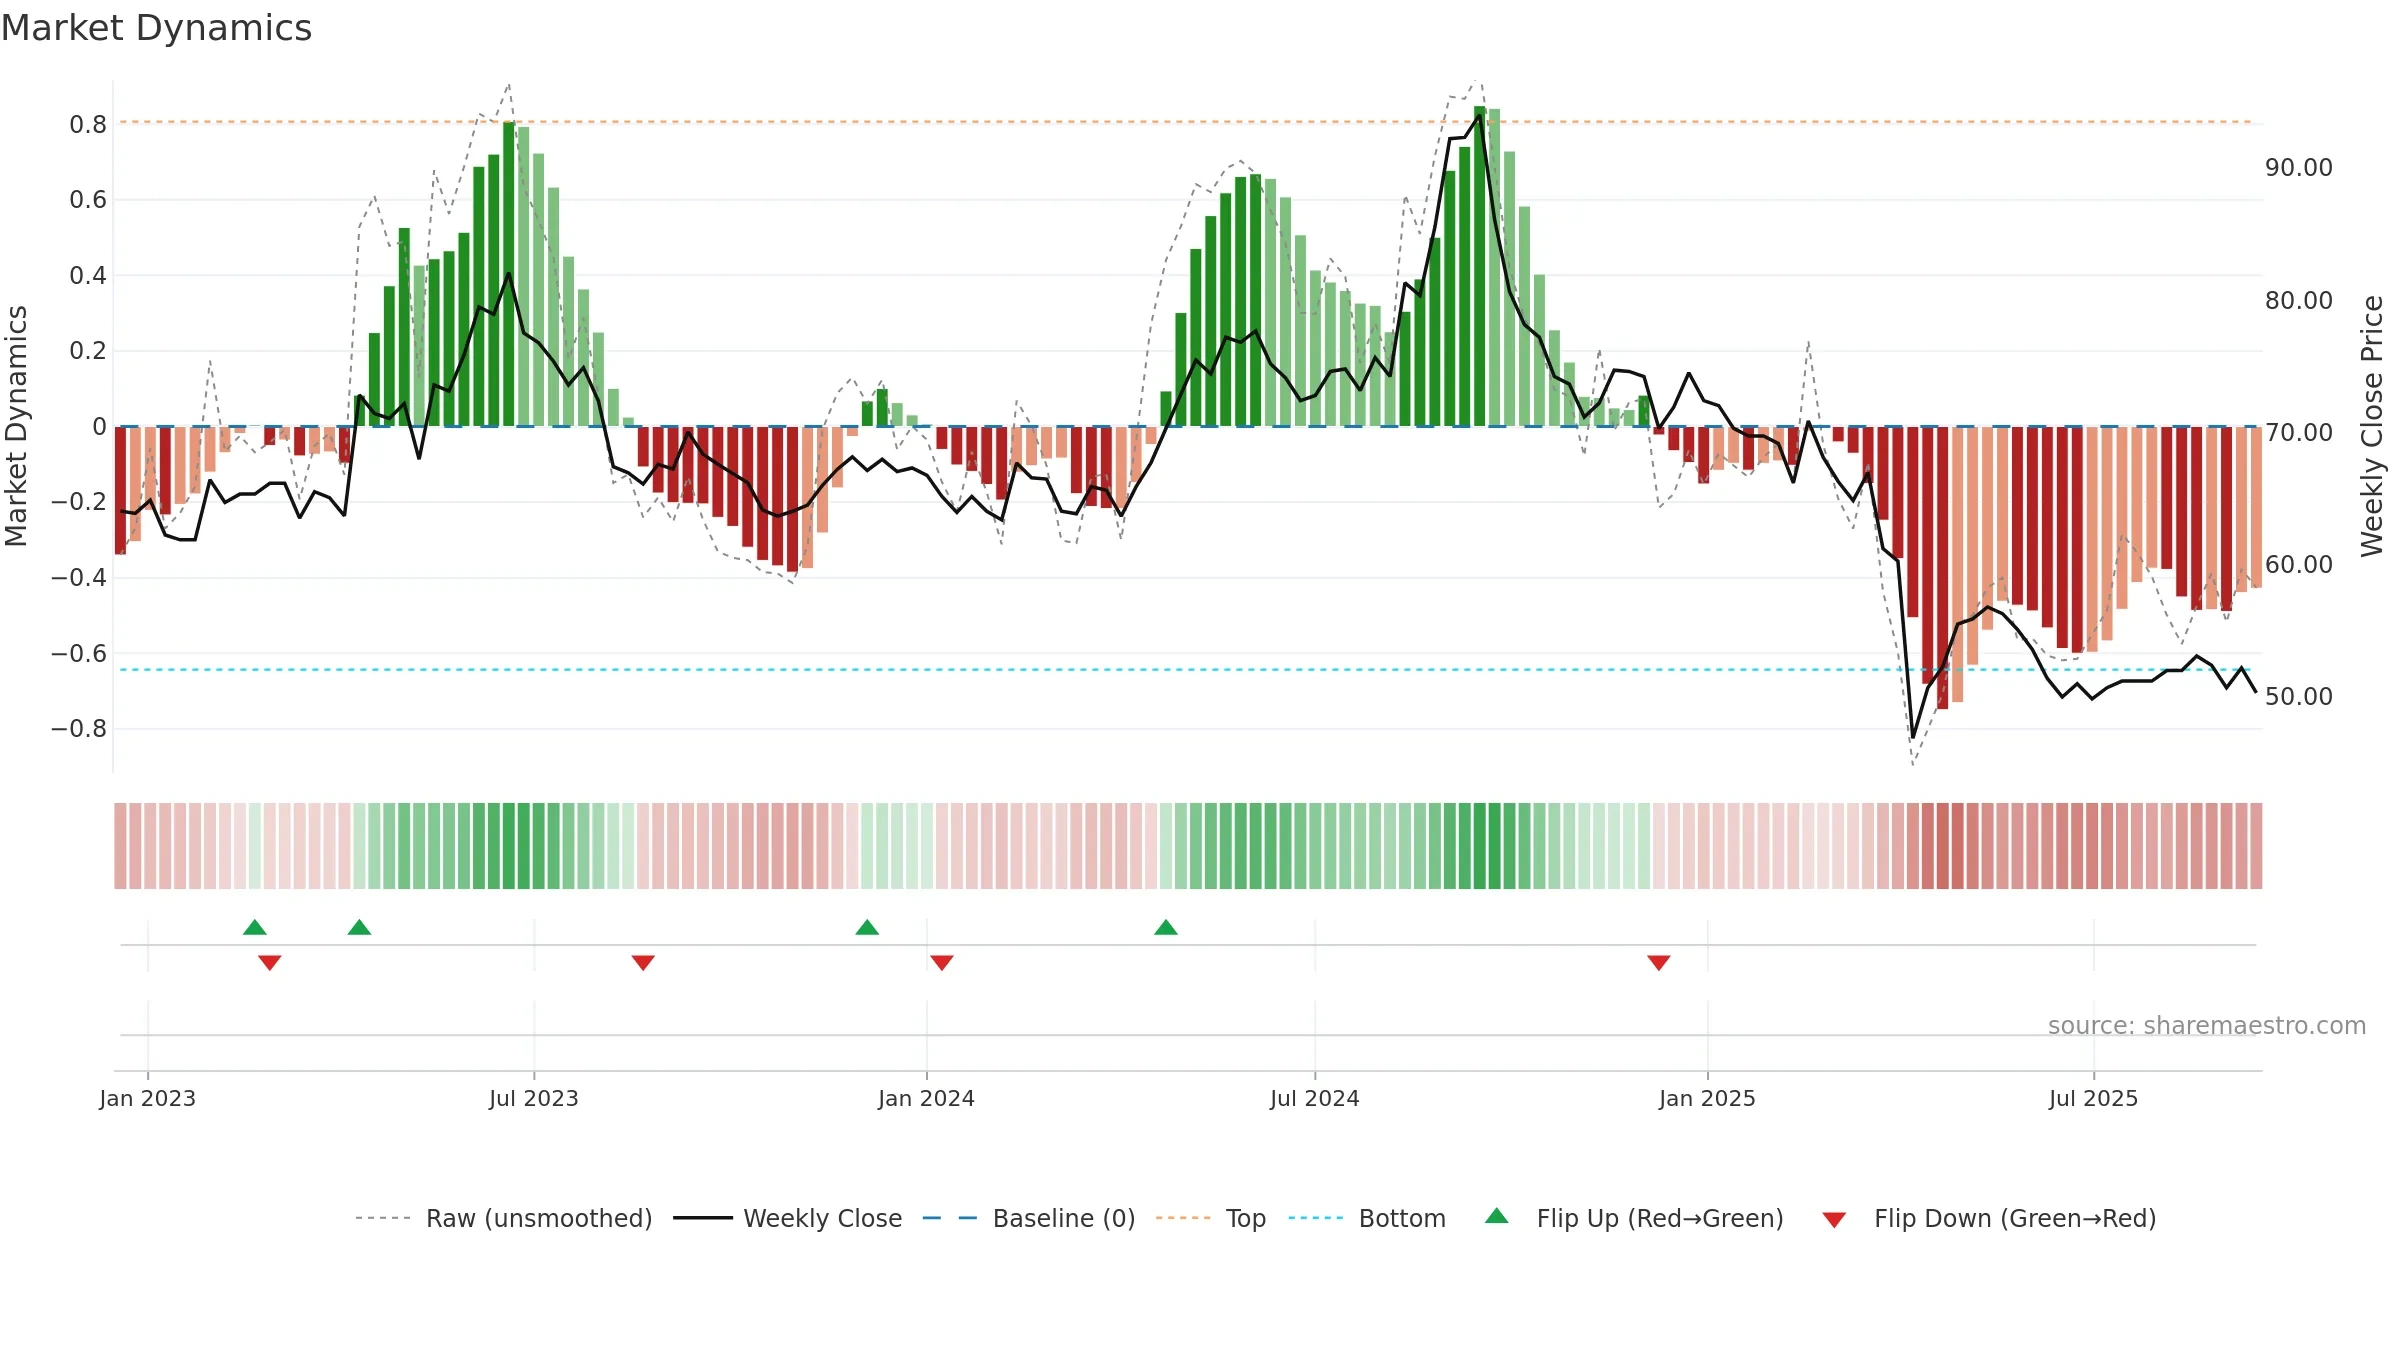Image resolution: width=2400 pixels, height=1350 pixels.
Task: Select the green flip-up marker just before Jan 2024
Action: coord(867,927)
